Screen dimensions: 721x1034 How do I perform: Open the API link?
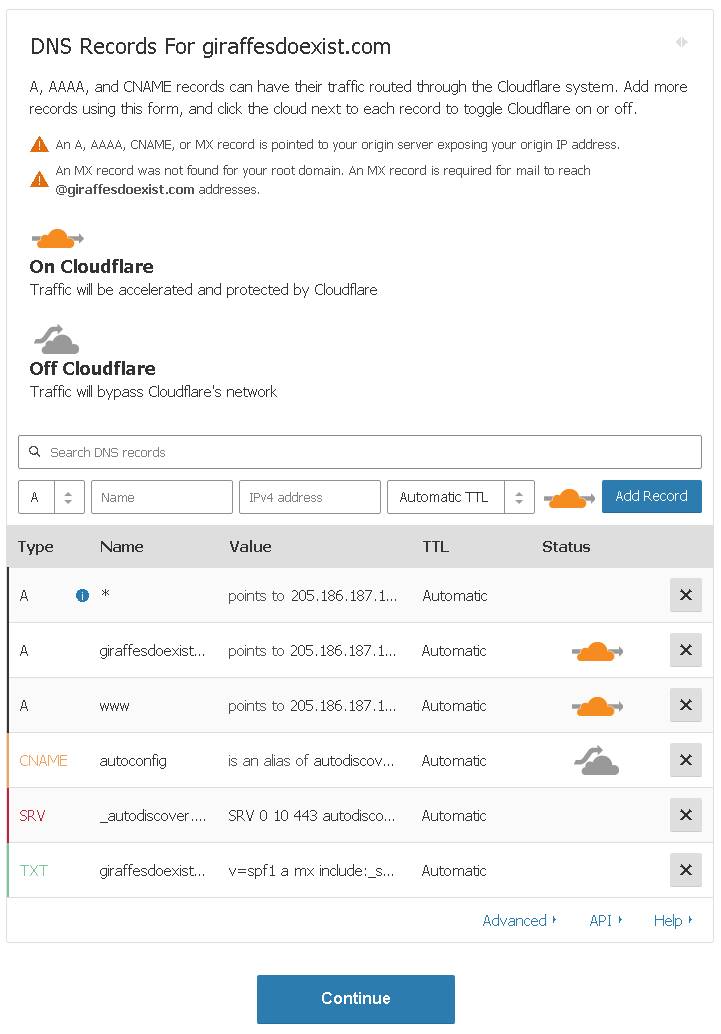605,921
